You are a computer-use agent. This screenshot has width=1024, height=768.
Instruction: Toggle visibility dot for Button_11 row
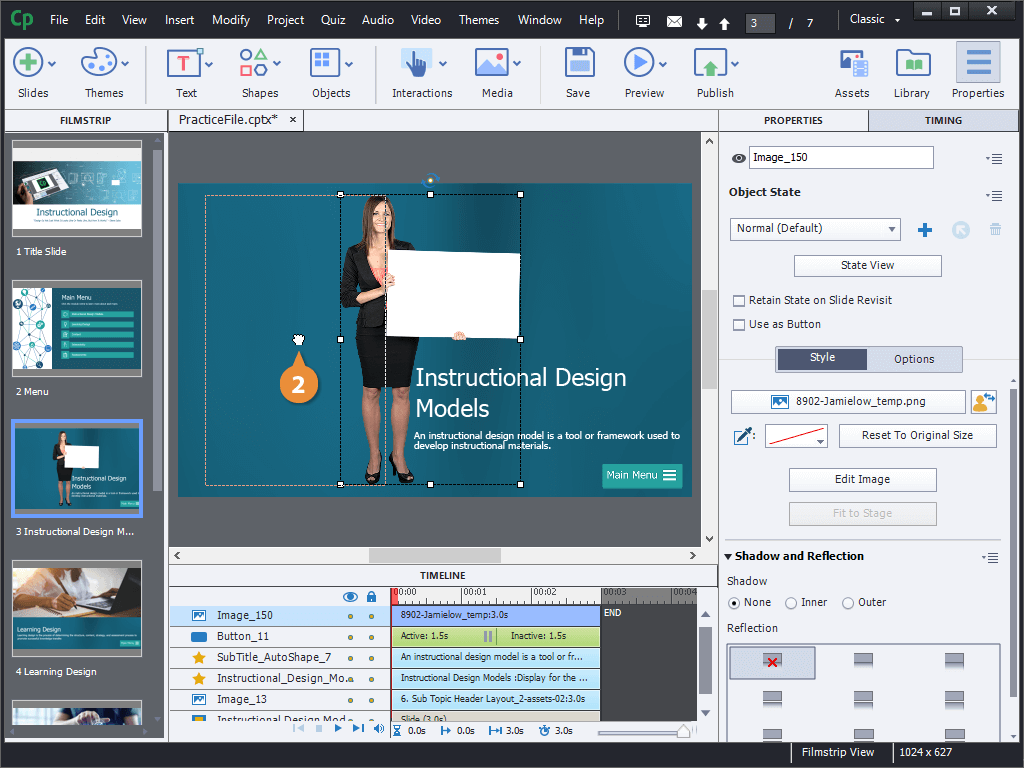coord(351,637)
